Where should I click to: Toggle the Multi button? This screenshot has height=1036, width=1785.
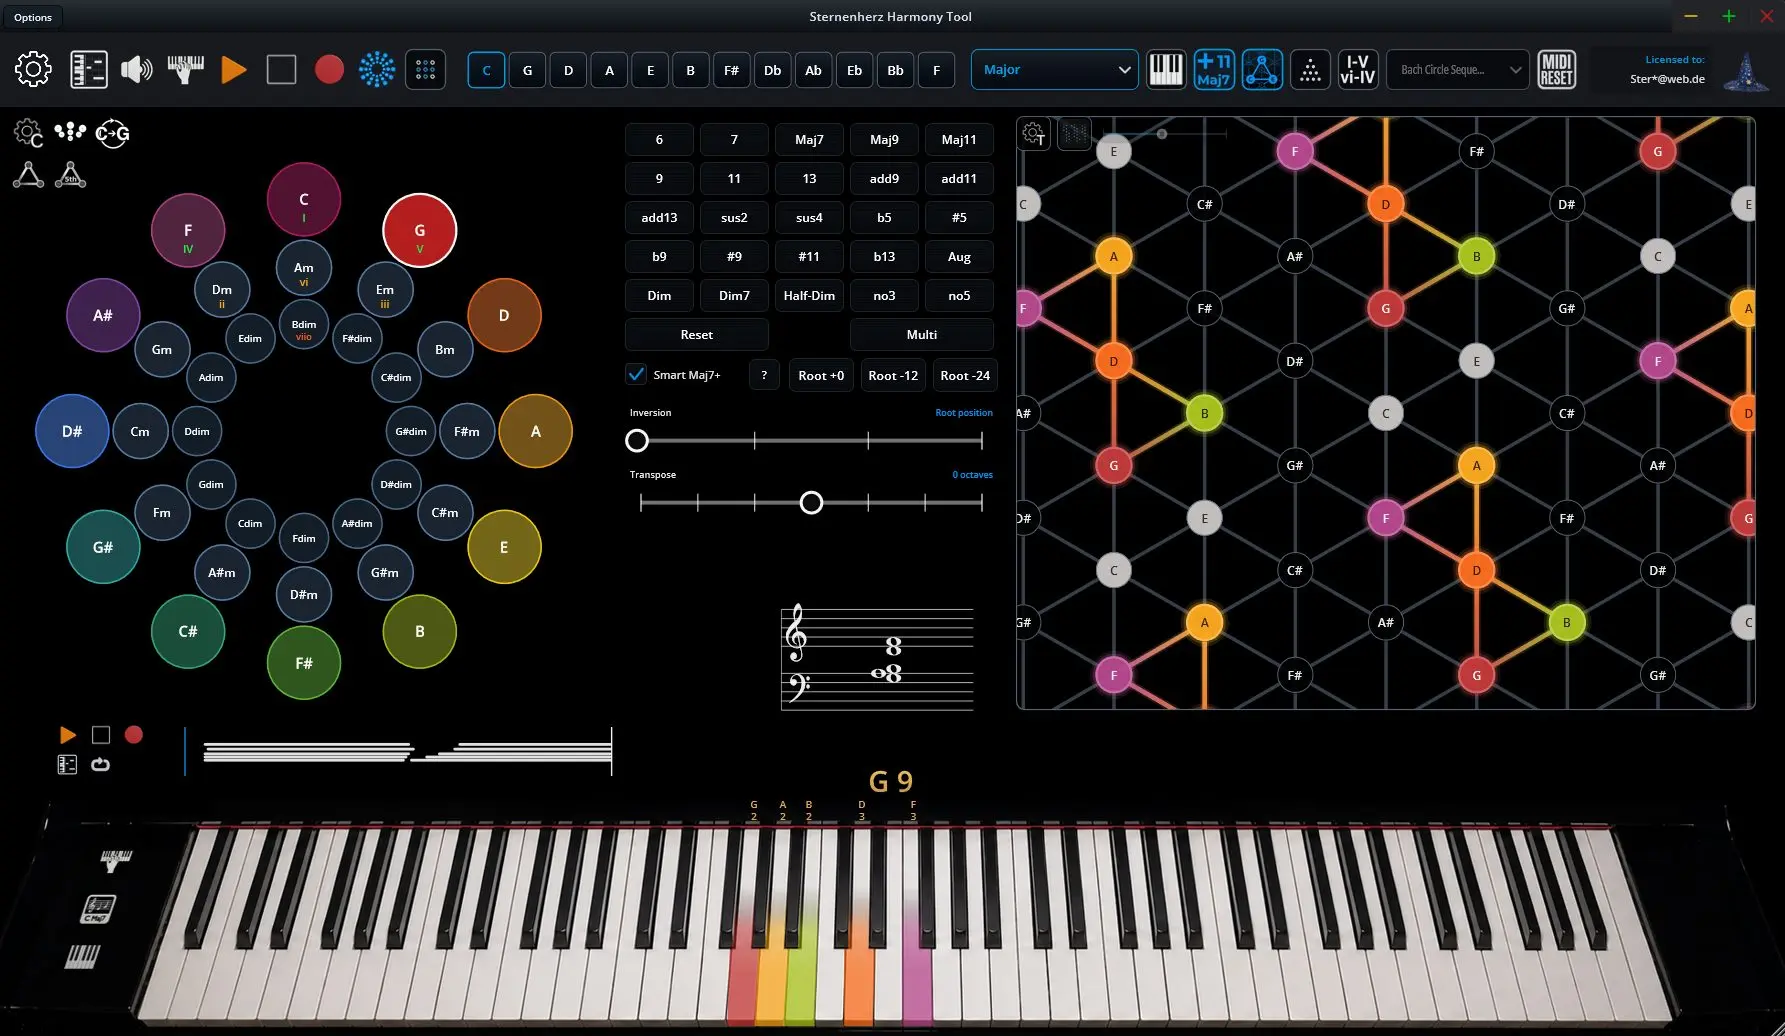point(922,334)
